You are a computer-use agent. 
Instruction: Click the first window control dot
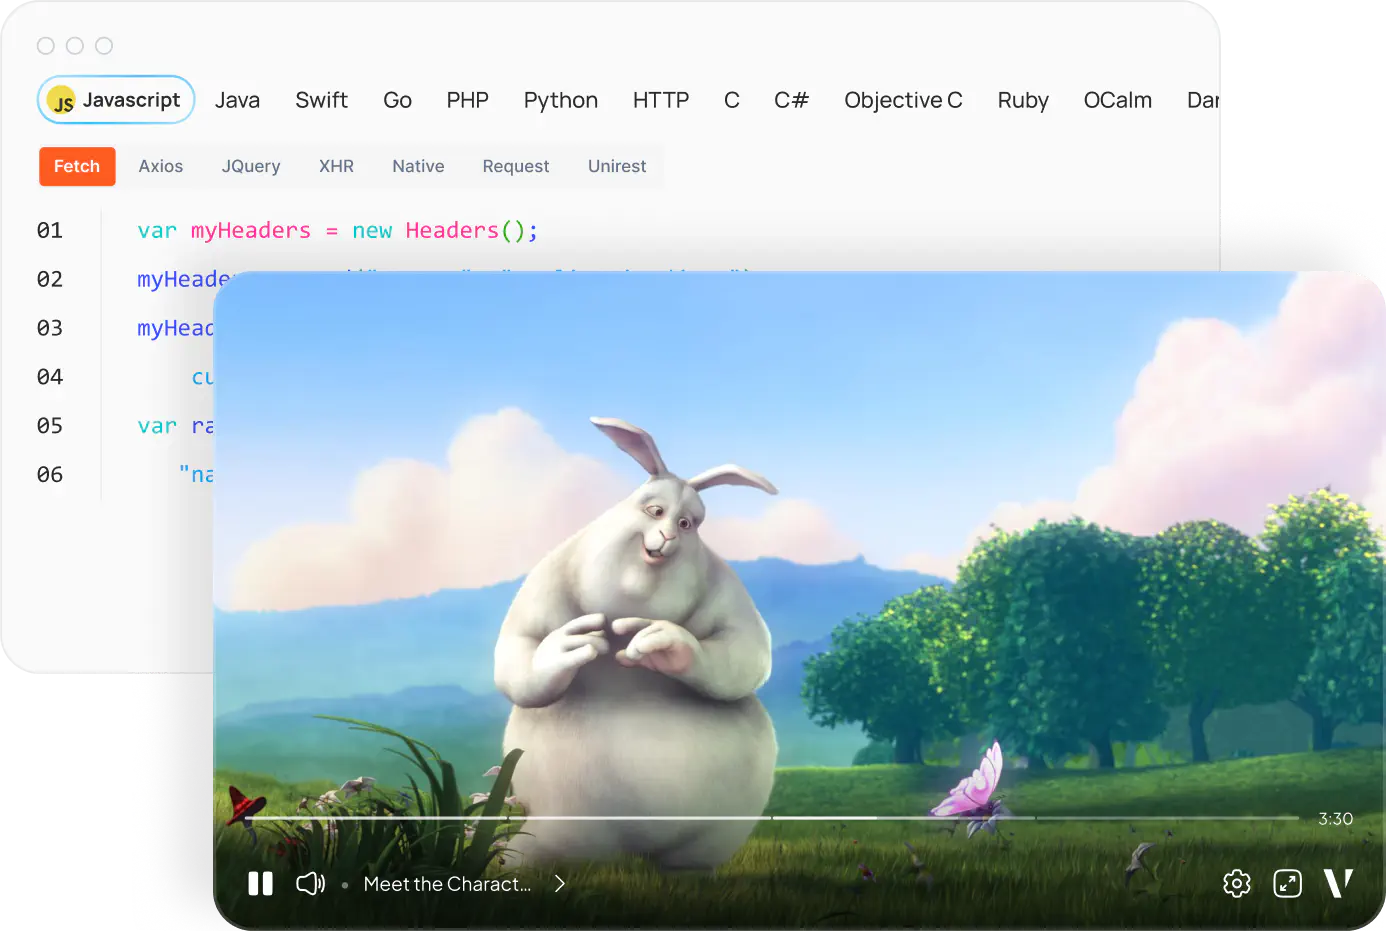46,46
